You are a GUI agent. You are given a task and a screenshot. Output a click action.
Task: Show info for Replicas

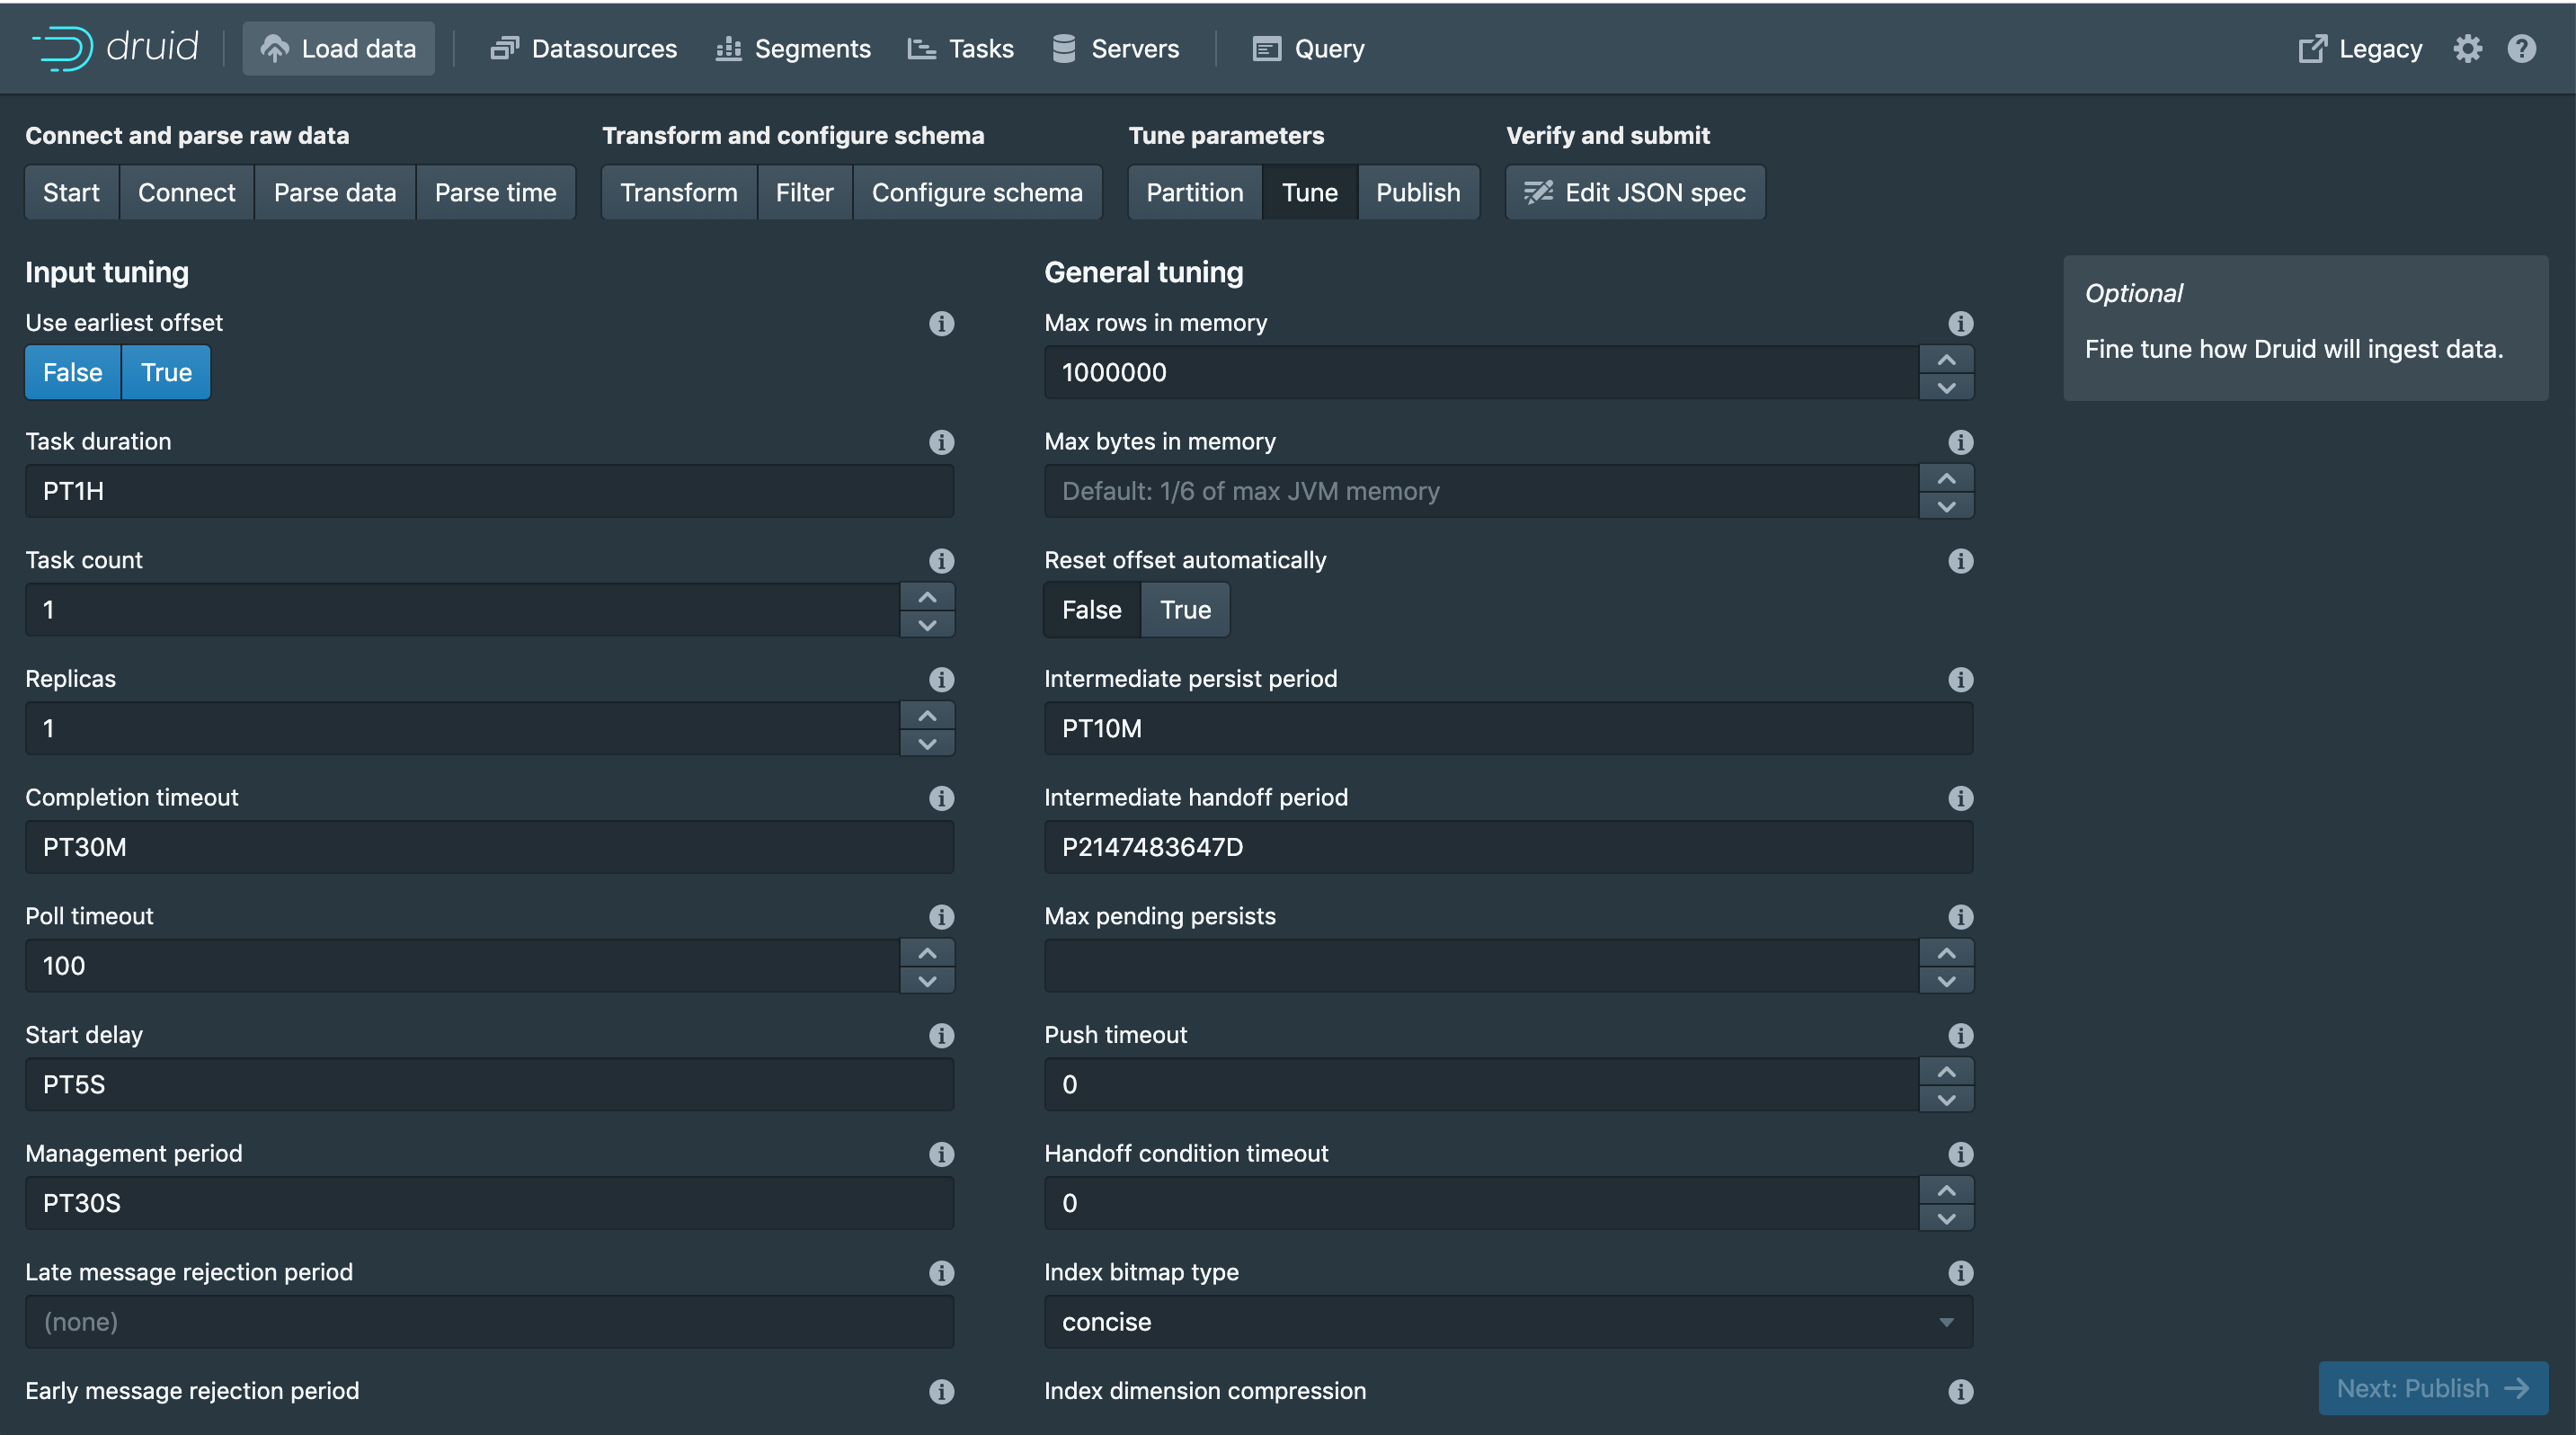941,680
